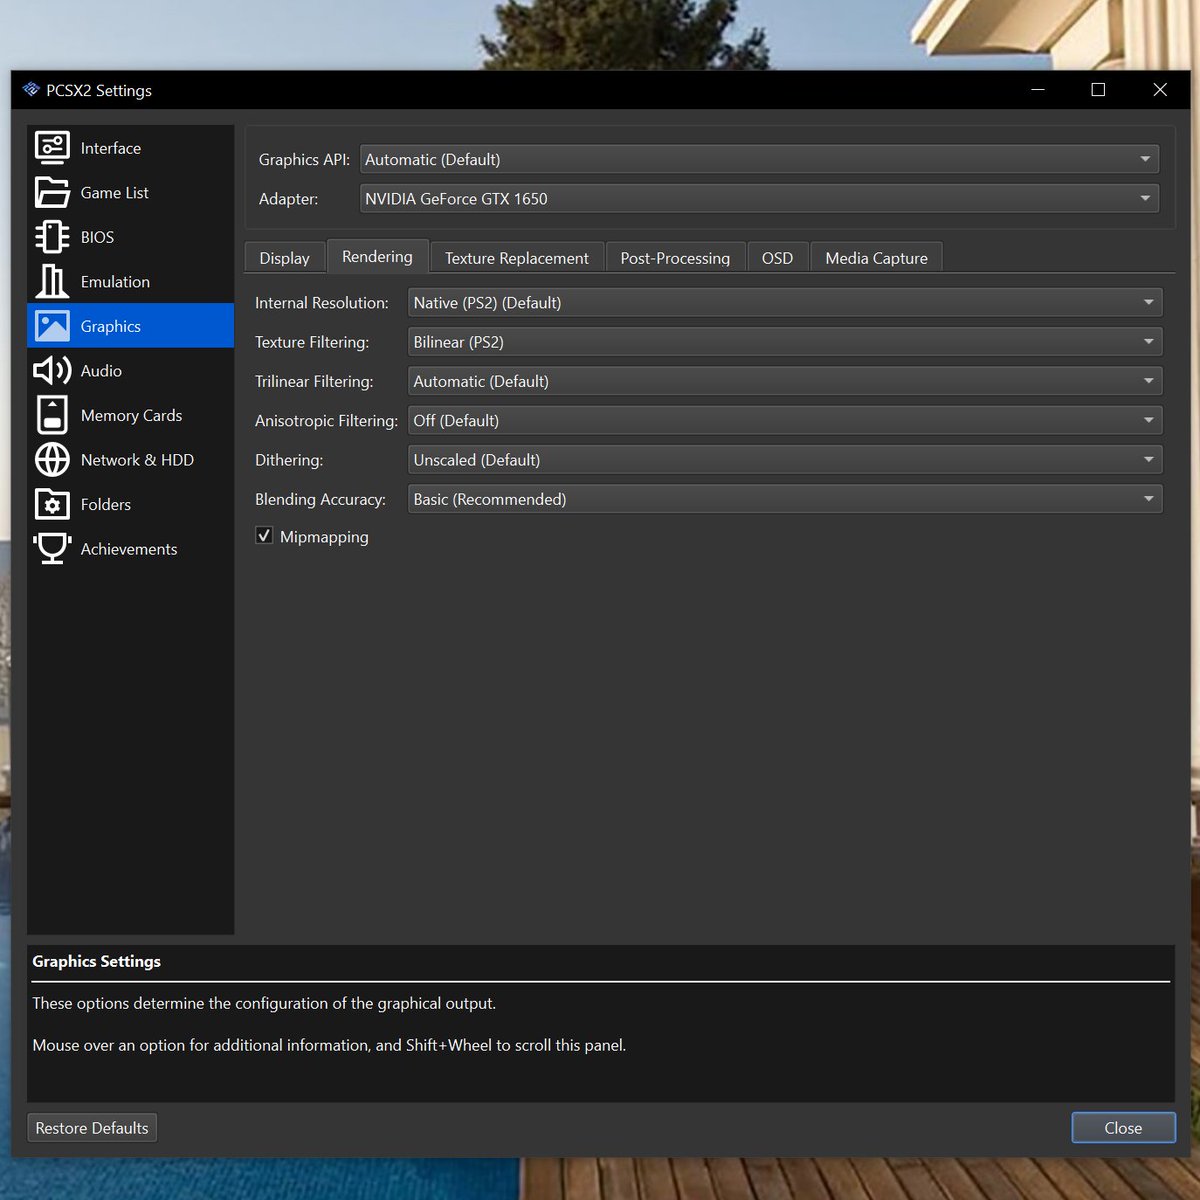Click the Emulation sidebar icon
Screen dimensions: 1200x1200
coord(52,281)
